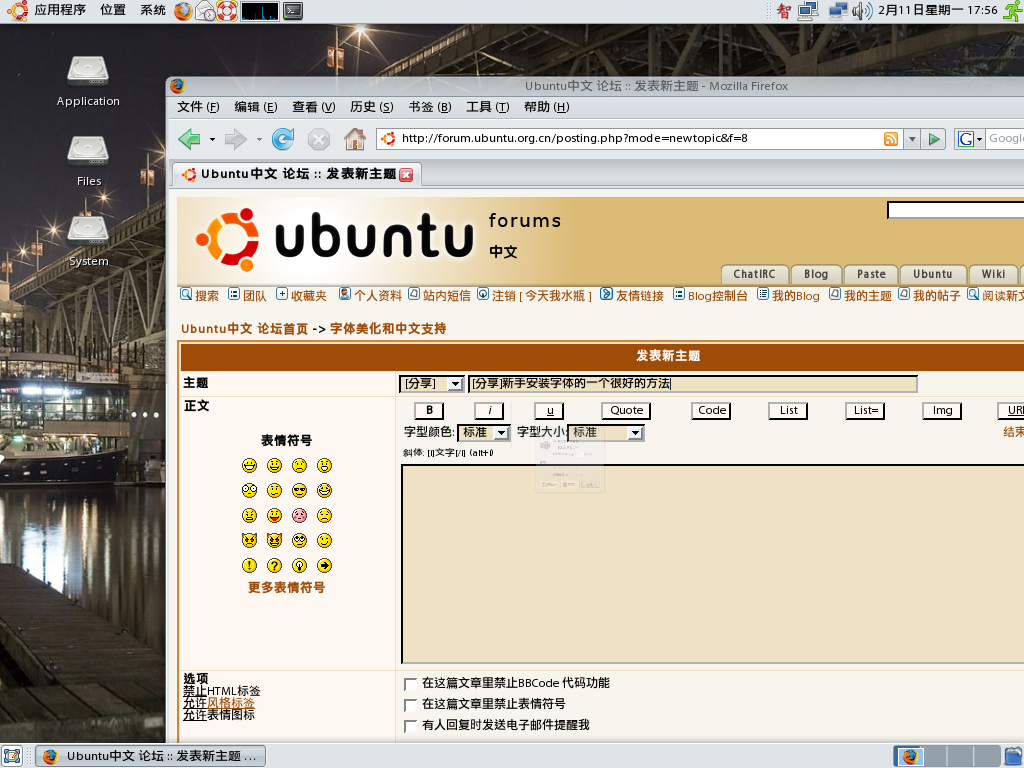Expand the back button history arrow
Image resolution: width=1024 pixels, height=768 pixels.
(x=212, y=139)
